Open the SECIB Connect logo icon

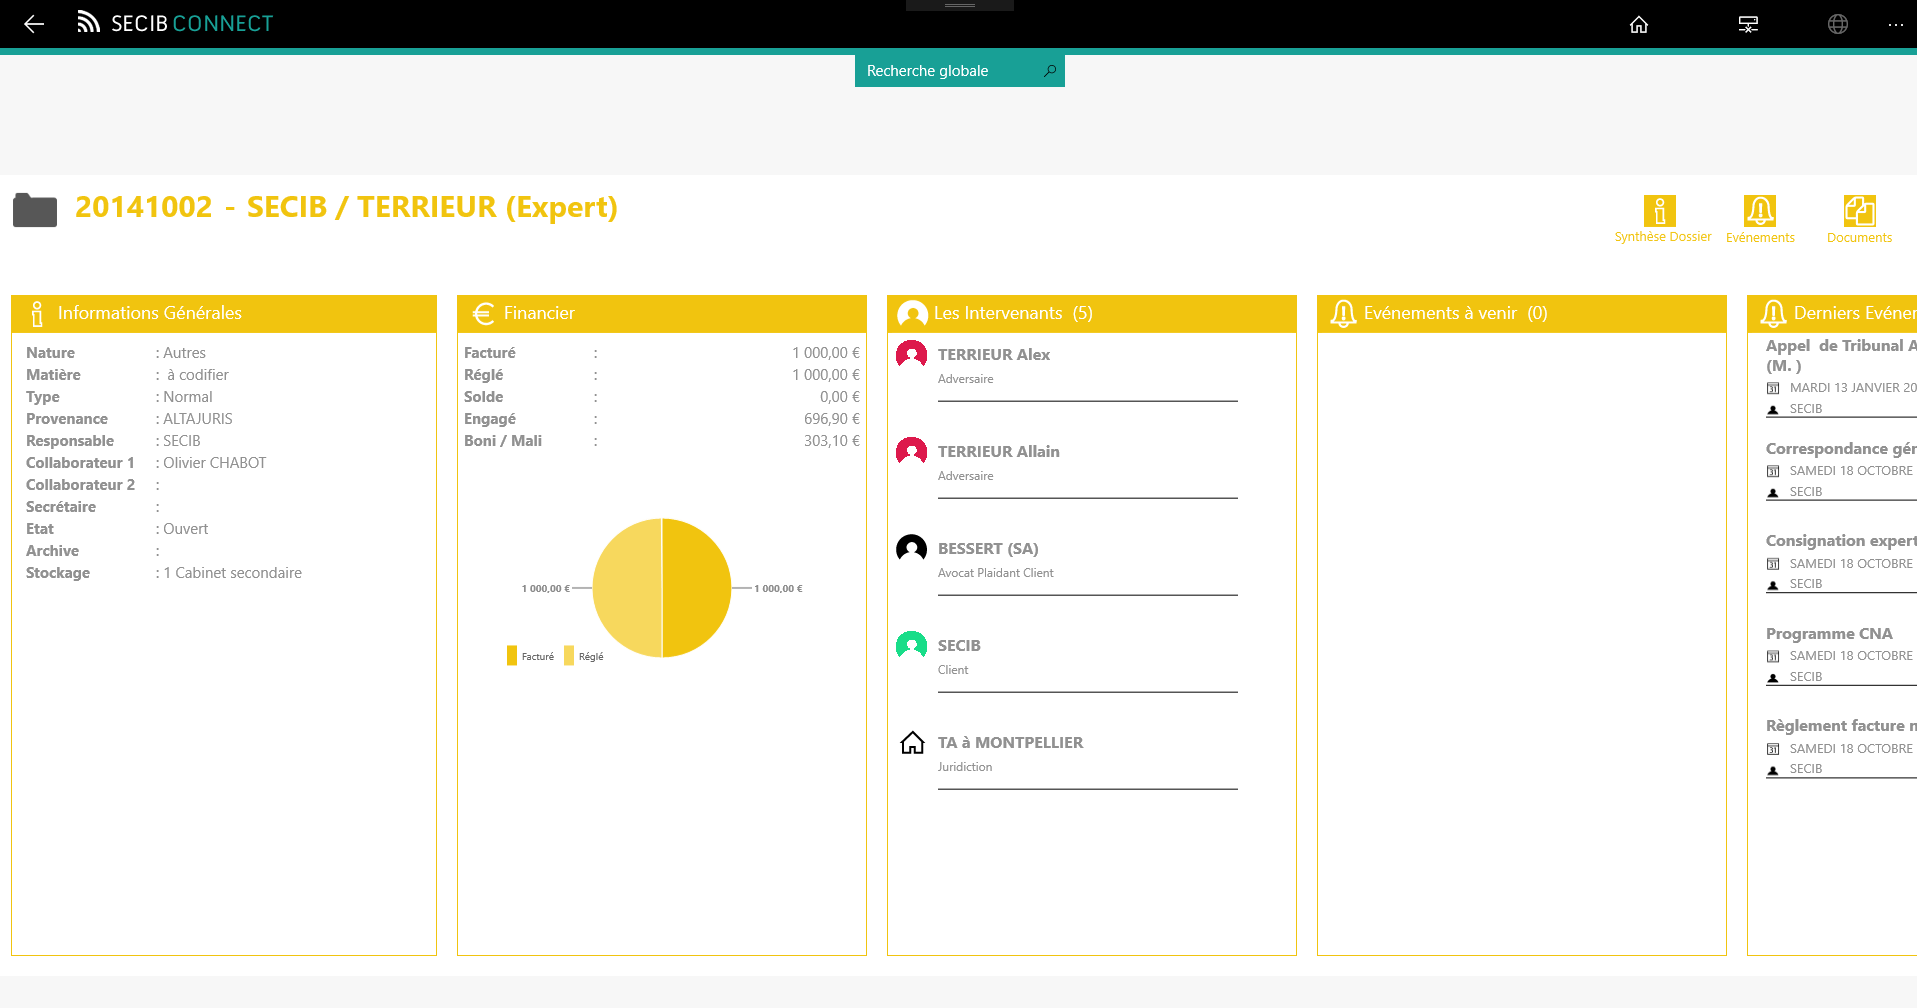coord(89,23)
